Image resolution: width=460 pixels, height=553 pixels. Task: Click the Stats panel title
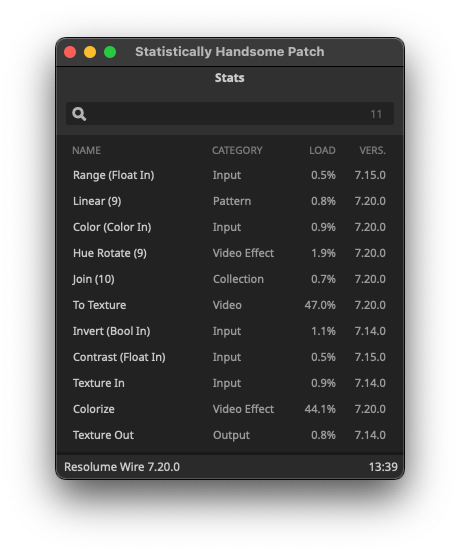point(230,78)
